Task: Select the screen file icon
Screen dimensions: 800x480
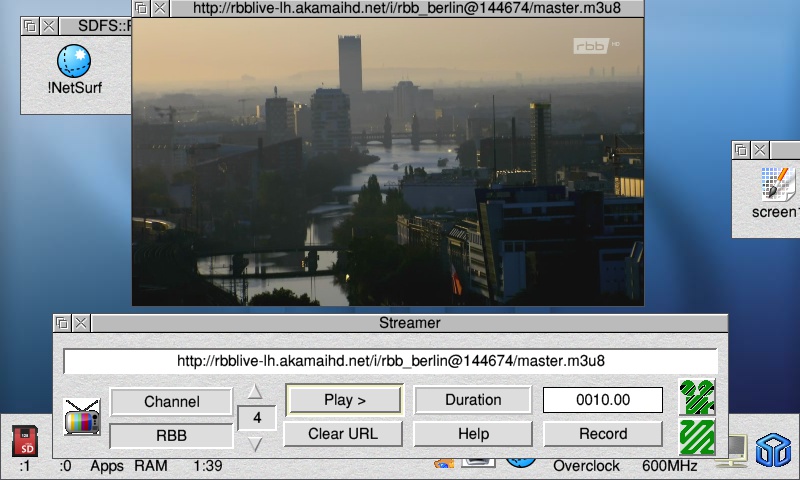Action: (776, 185)
